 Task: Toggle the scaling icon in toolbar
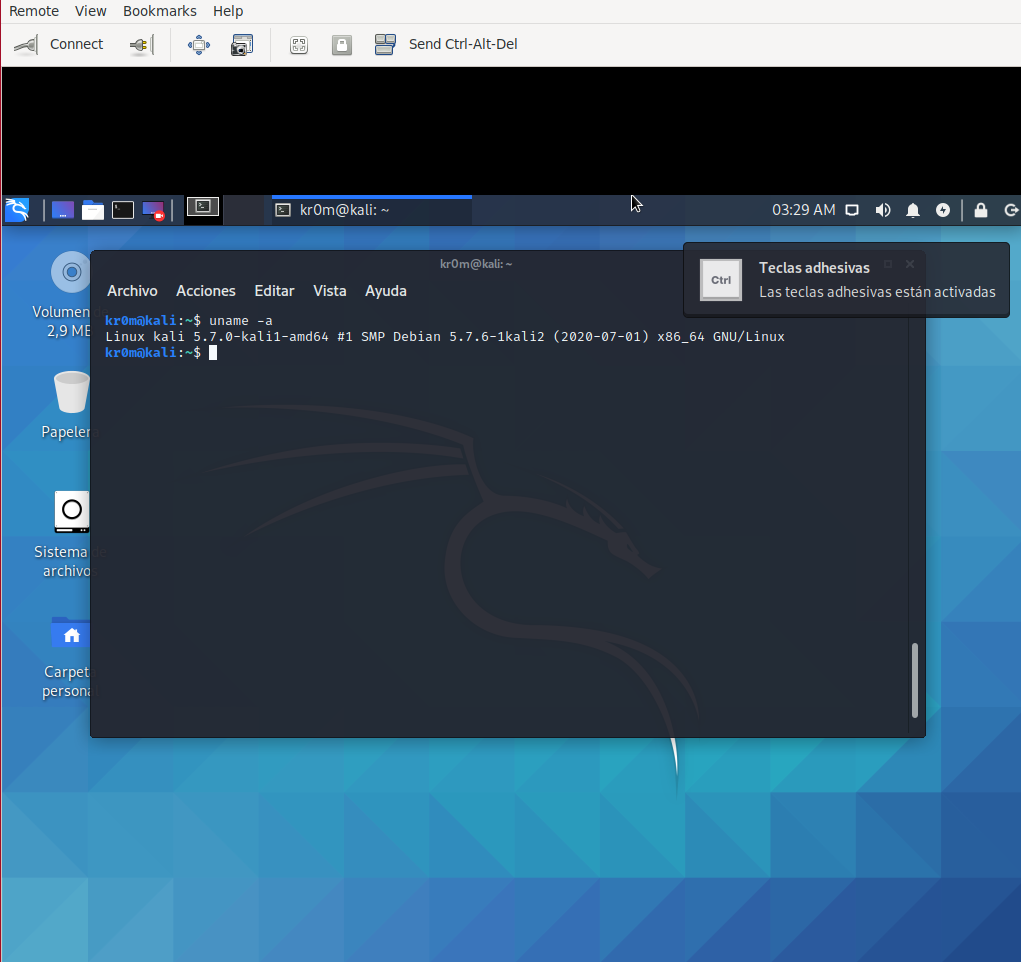click(298, 45)
